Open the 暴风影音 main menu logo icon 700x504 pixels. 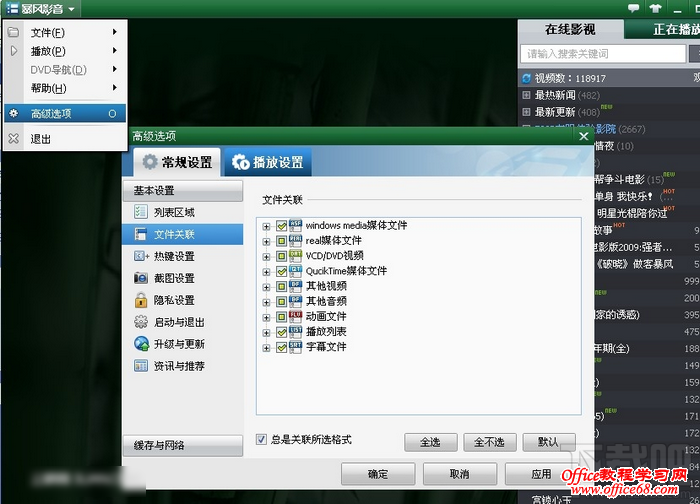12,8
